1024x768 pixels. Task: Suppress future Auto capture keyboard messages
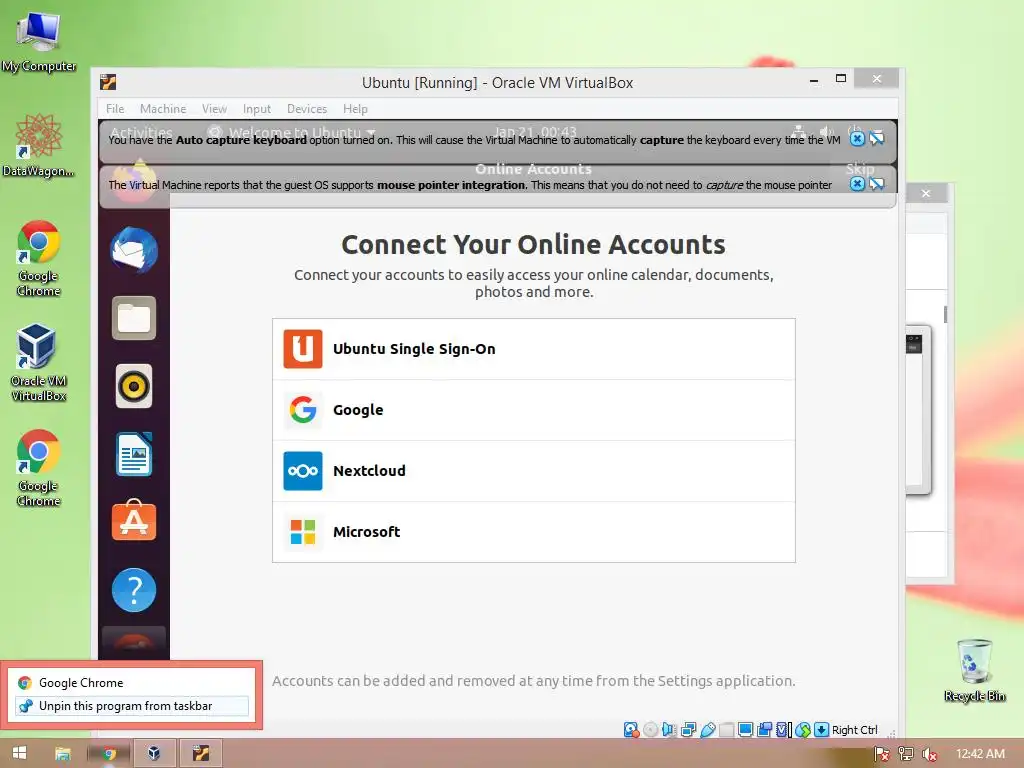coord(876,138)
